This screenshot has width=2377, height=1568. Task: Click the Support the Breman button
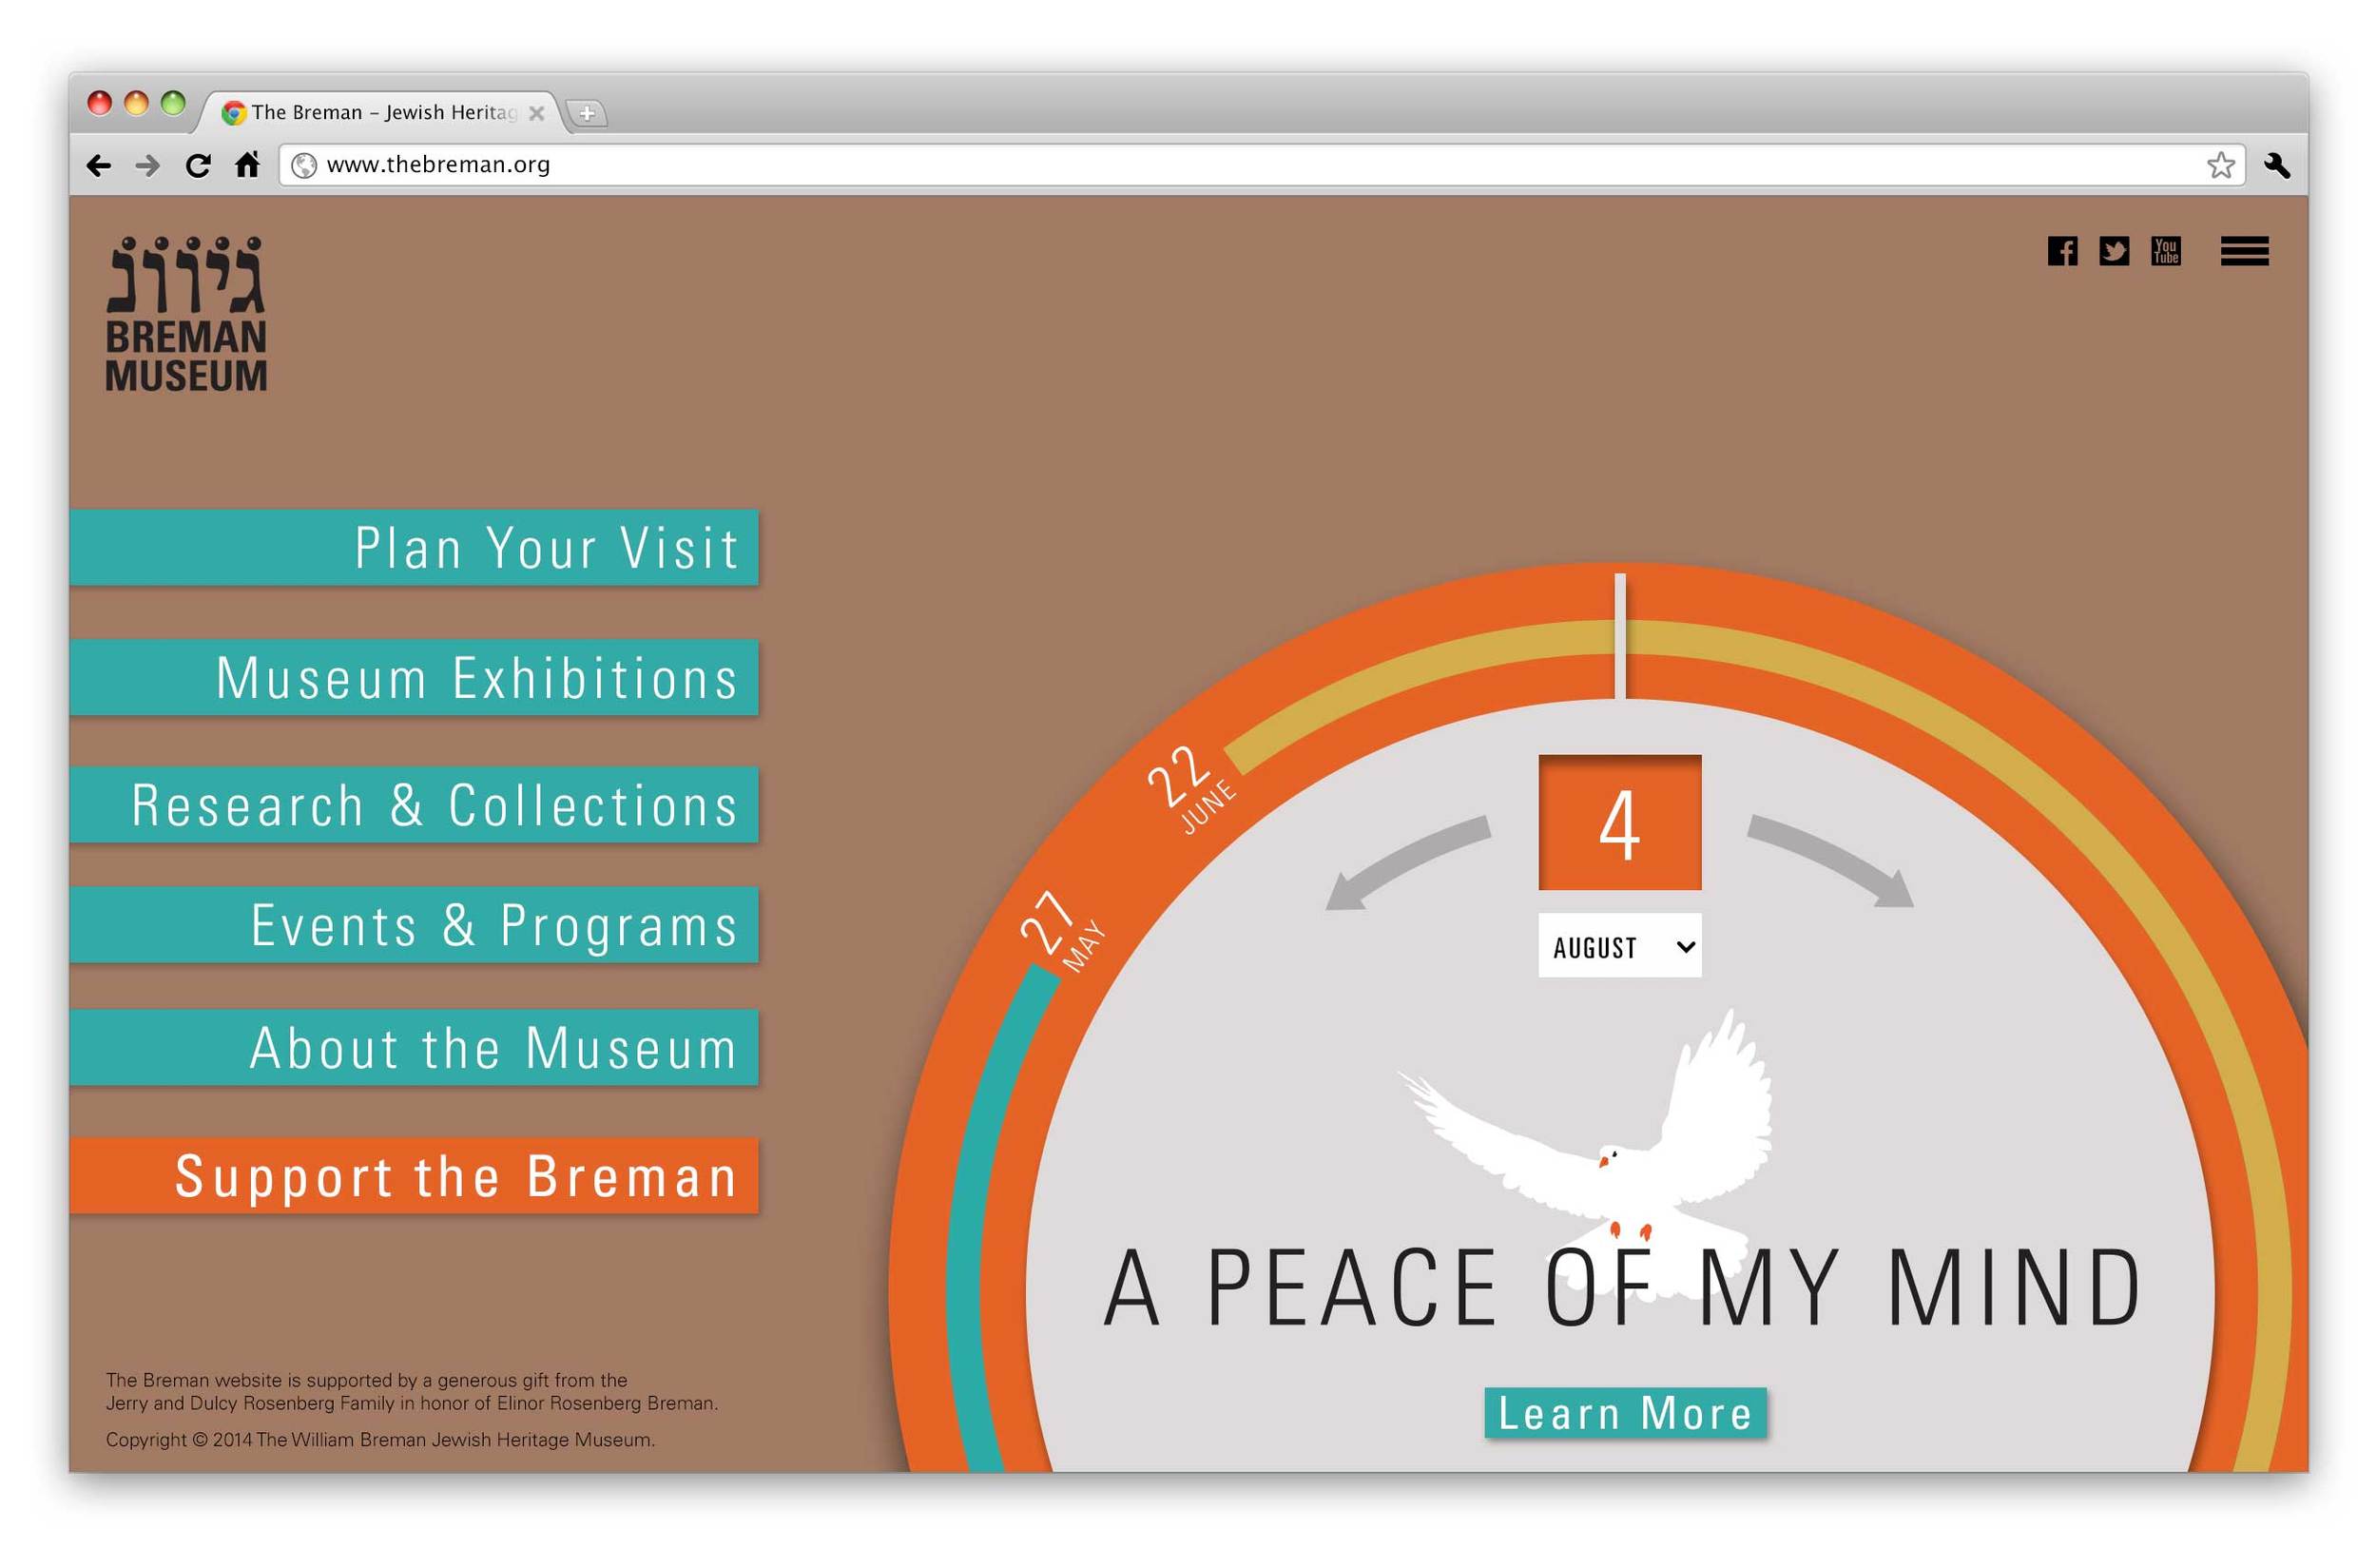[x=414, y=1175]
